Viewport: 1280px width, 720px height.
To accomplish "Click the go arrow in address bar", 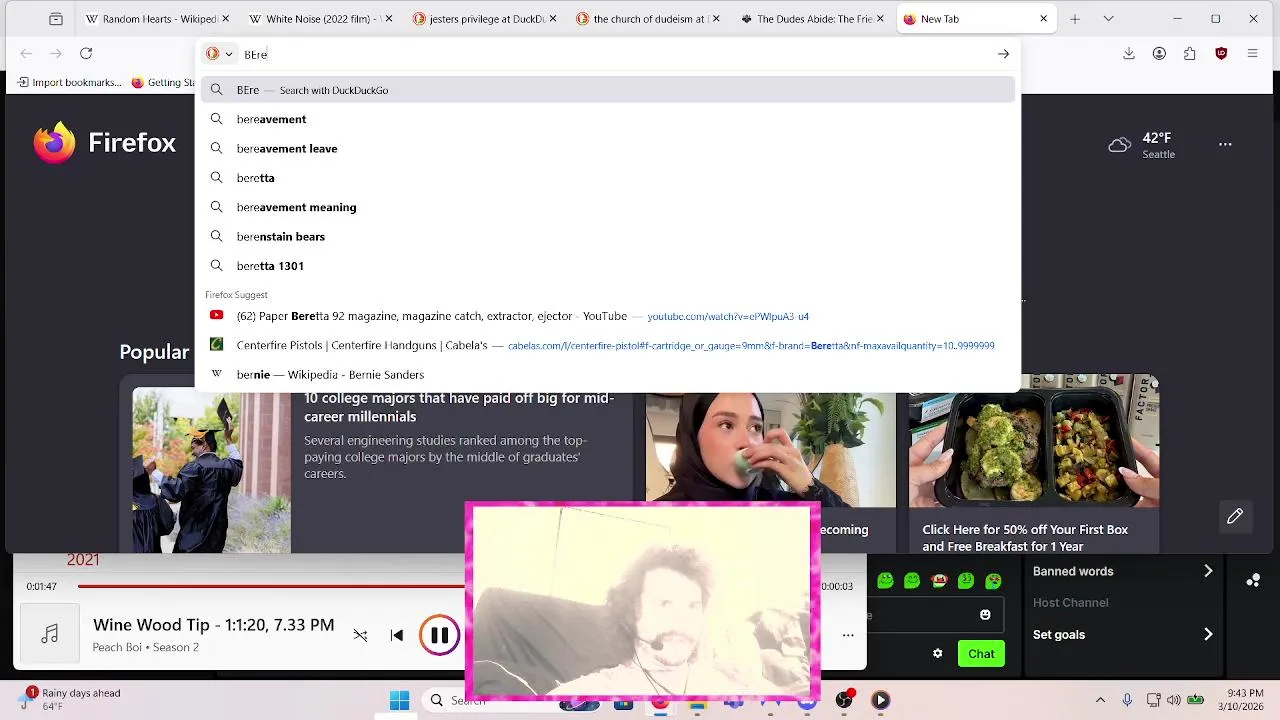I will 1003,54.
